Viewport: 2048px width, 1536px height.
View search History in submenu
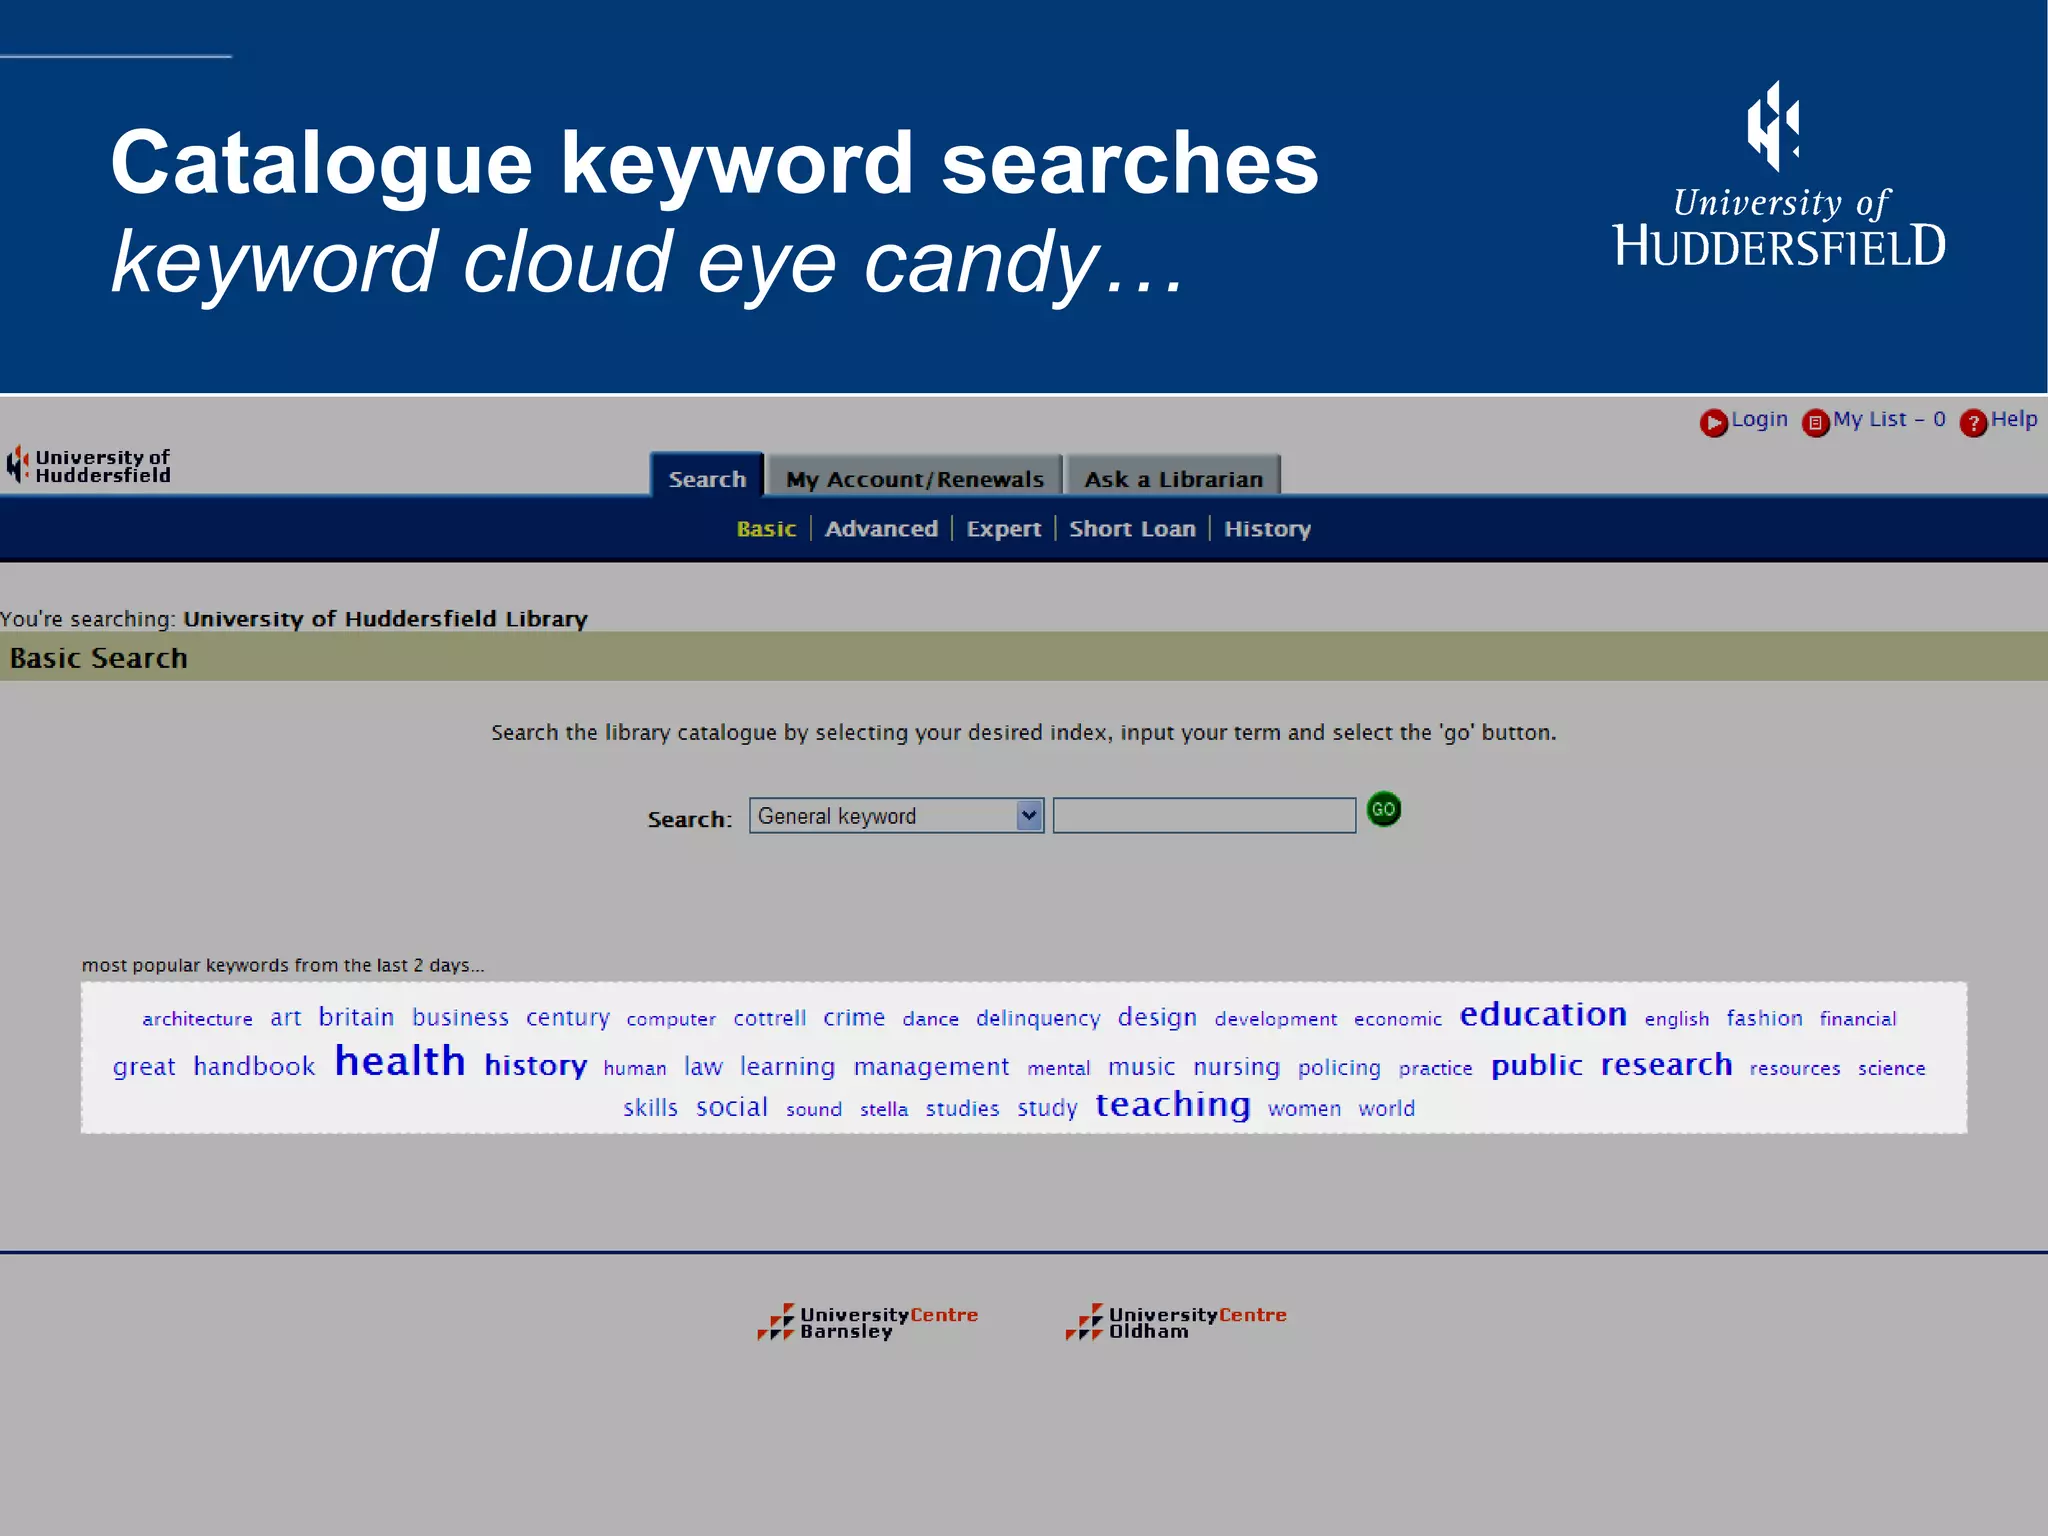coord(1267,529)
